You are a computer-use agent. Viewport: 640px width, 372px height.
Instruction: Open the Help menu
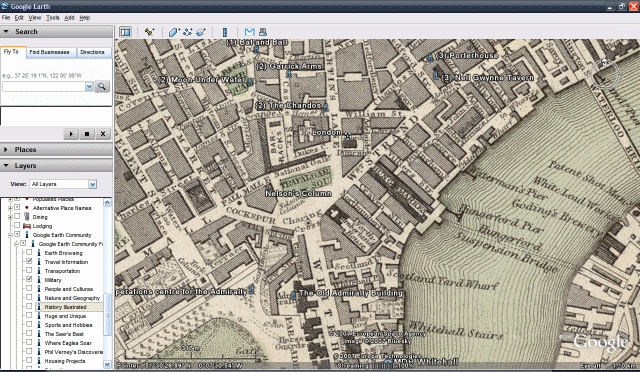(84, 18)
